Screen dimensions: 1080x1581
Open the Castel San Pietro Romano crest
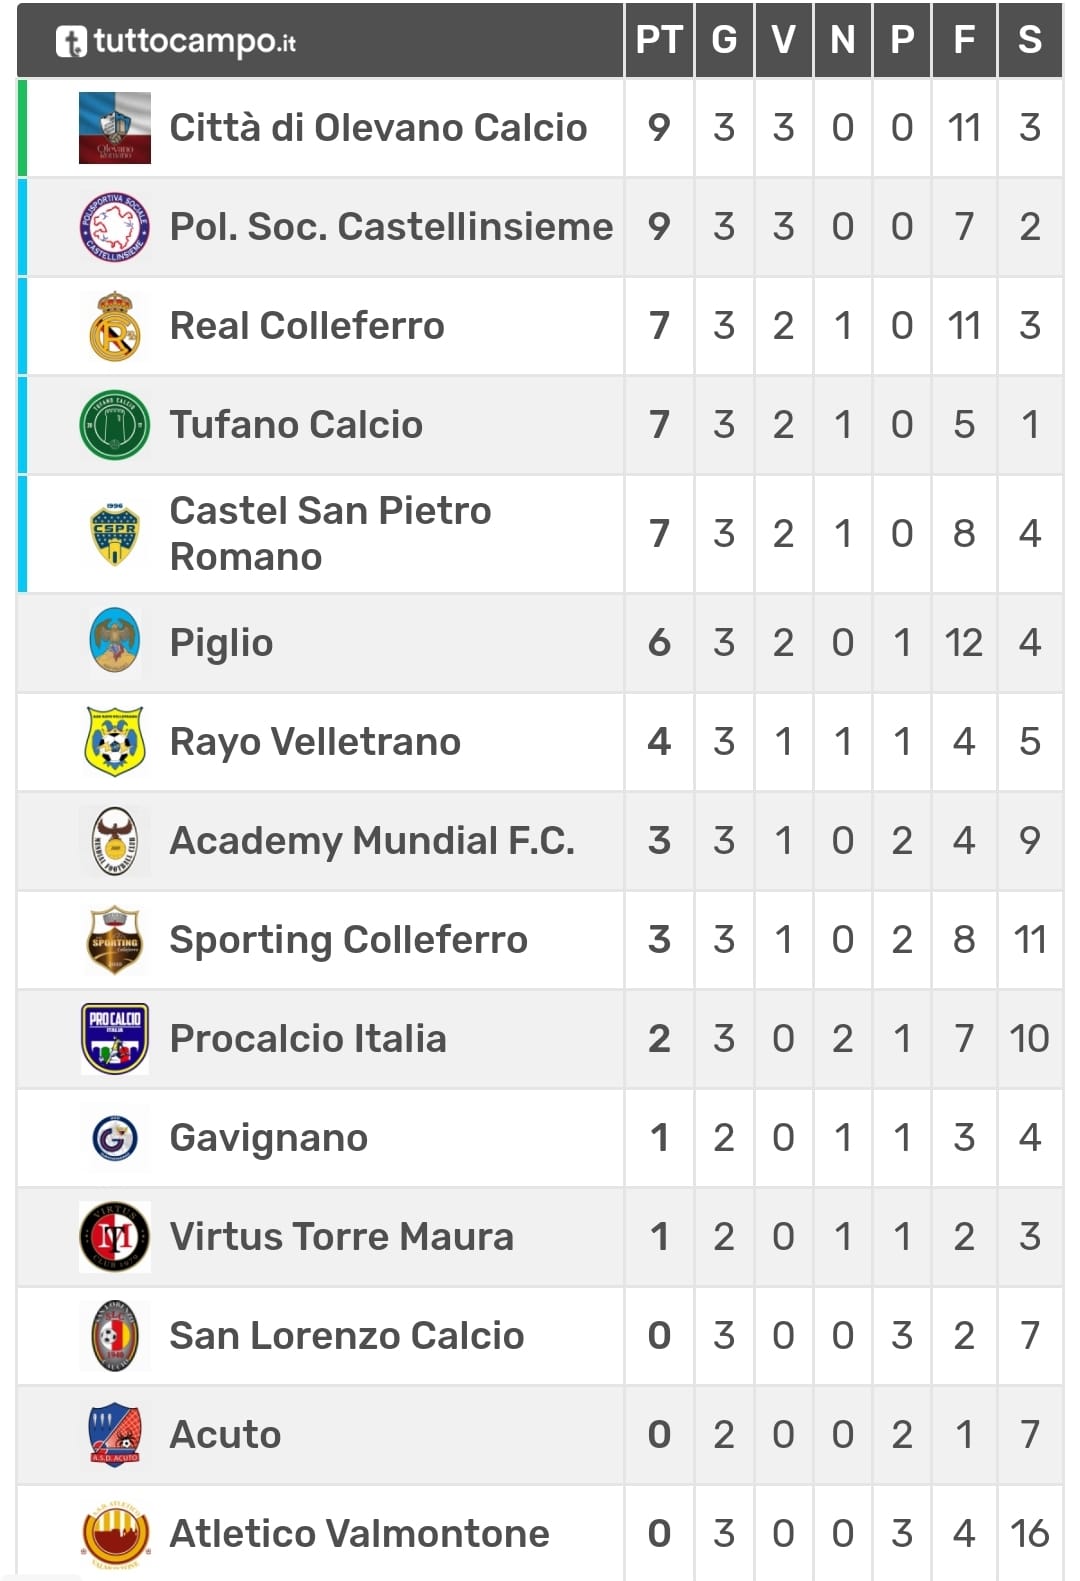pos(115,534)
